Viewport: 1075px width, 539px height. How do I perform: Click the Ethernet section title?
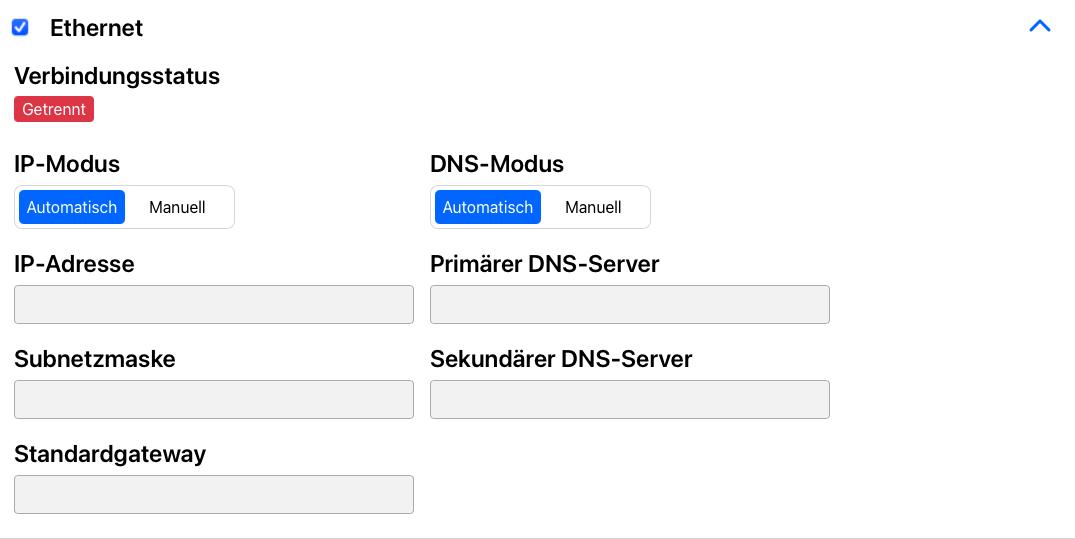click(97, 28)
